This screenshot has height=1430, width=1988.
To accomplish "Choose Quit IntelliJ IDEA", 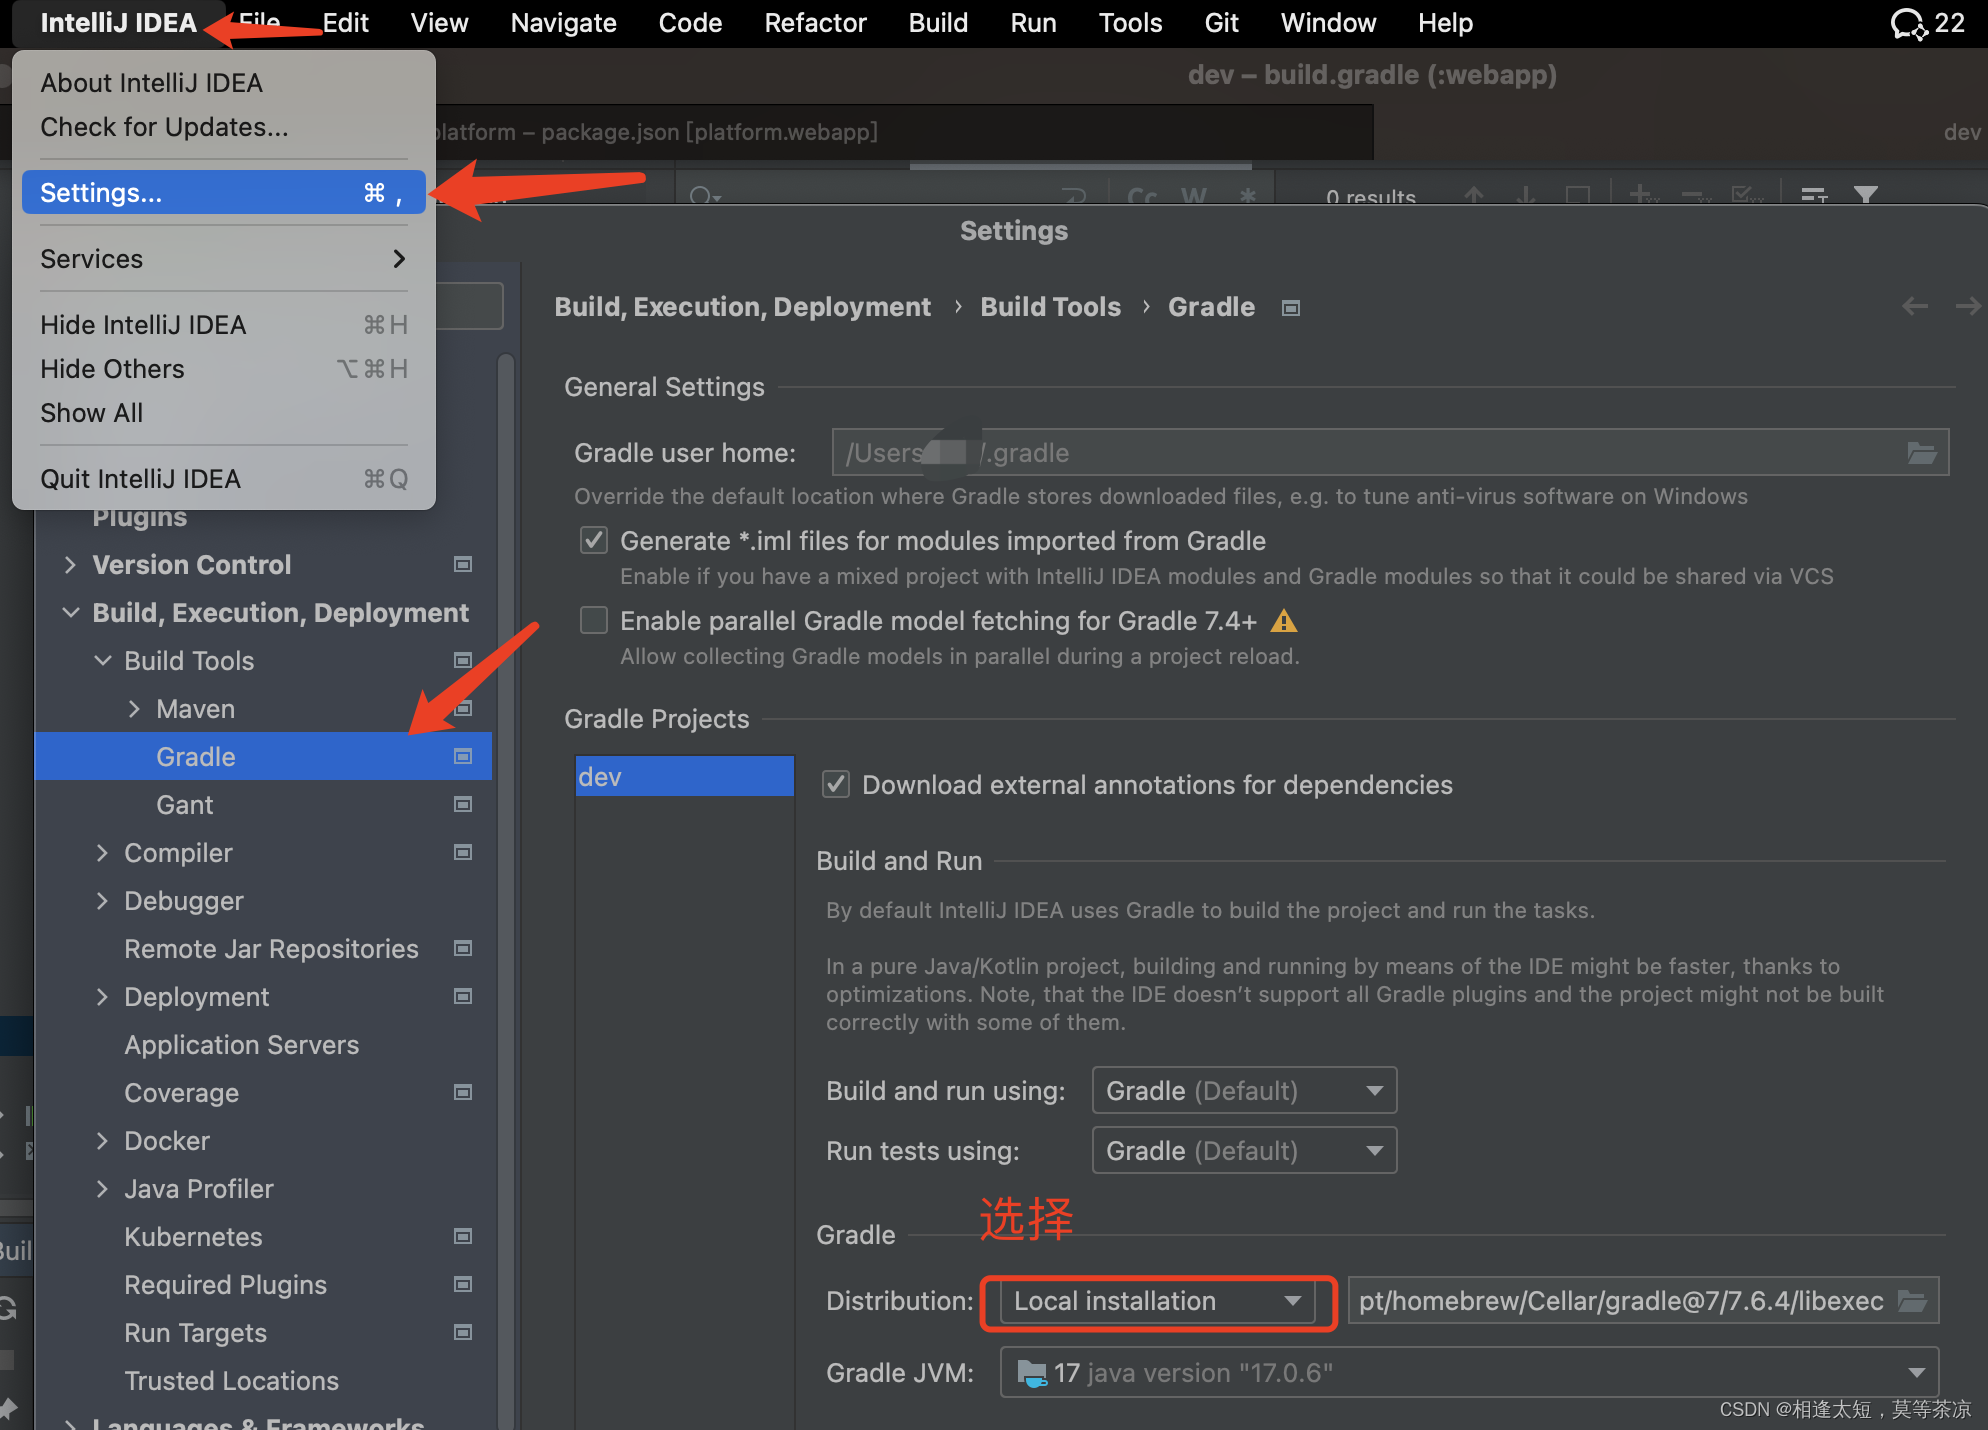I will (224, 479).
